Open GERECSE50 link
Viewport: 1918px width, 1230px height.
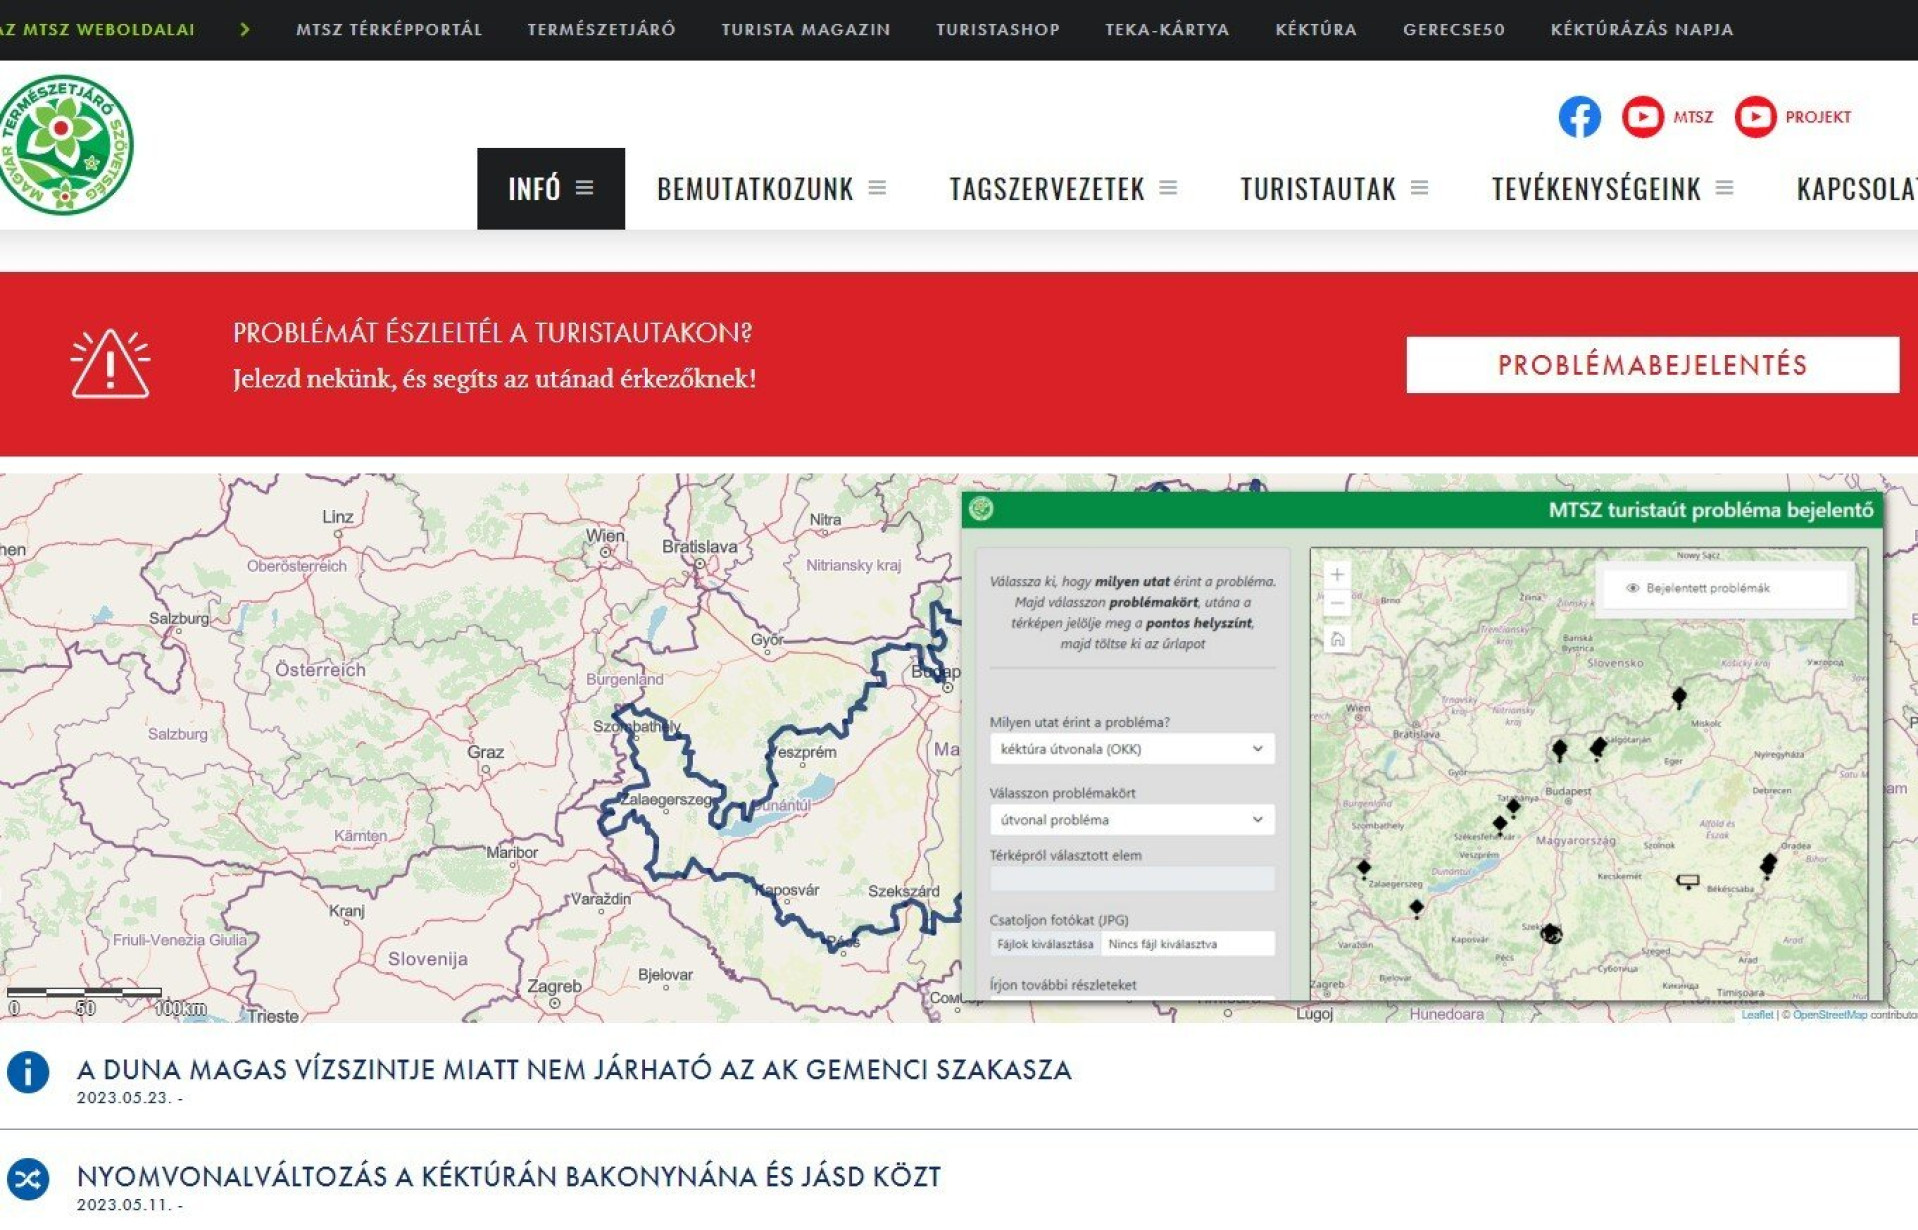pos(1453,30)
